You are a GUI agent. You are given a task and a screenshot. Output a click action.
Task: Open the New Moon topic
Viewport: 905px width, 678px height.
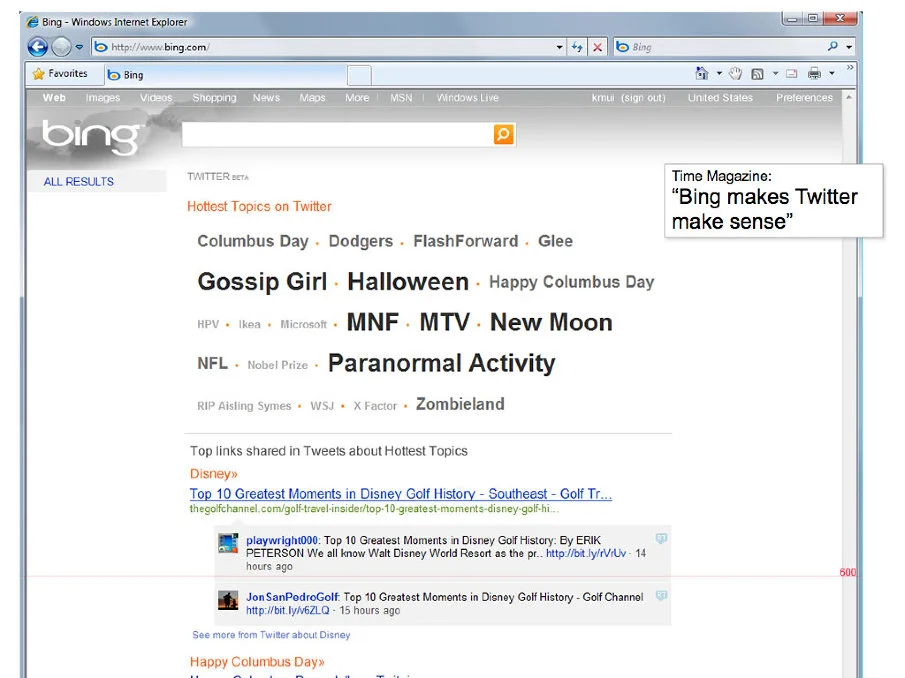coord(551,322)
